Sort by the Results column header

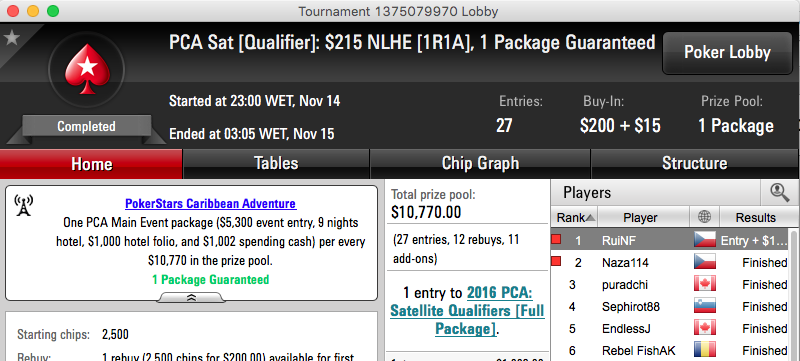[x=756, y=217]
